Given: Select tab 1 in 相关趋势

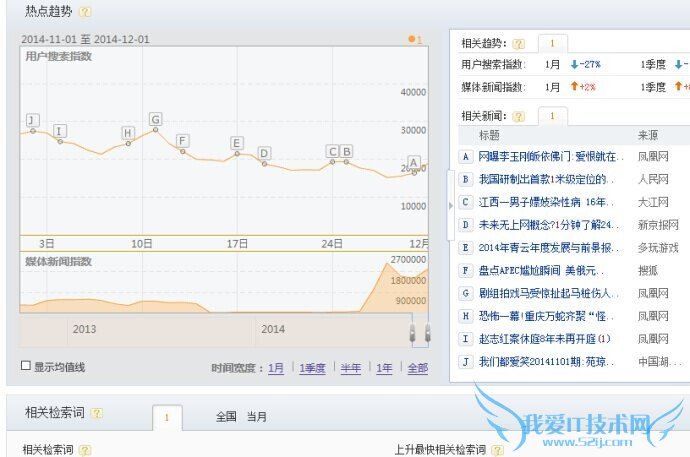Looking at the screenshot, I should coord(553,44).
